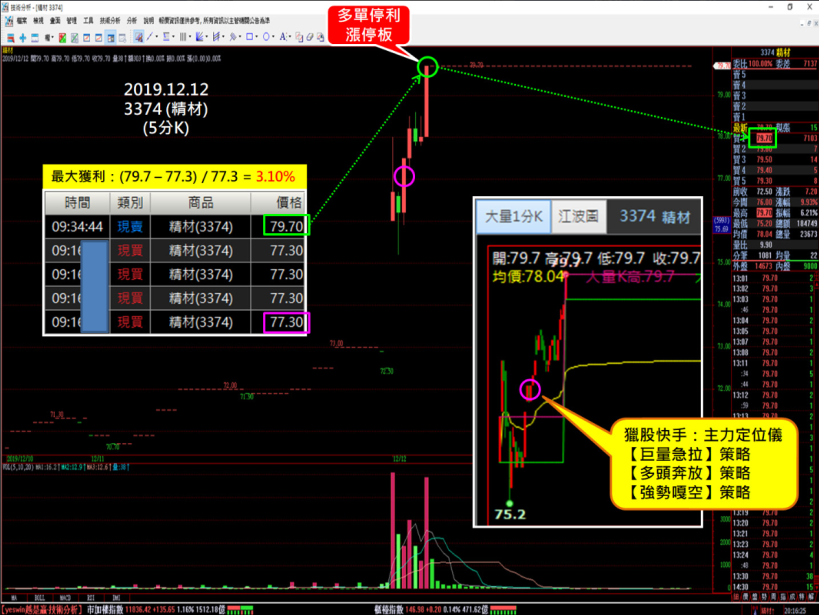This screenshot has width=819, height=615.
Task: Toggle the highlighted chart panel toolbar icon
Action: 111,38
